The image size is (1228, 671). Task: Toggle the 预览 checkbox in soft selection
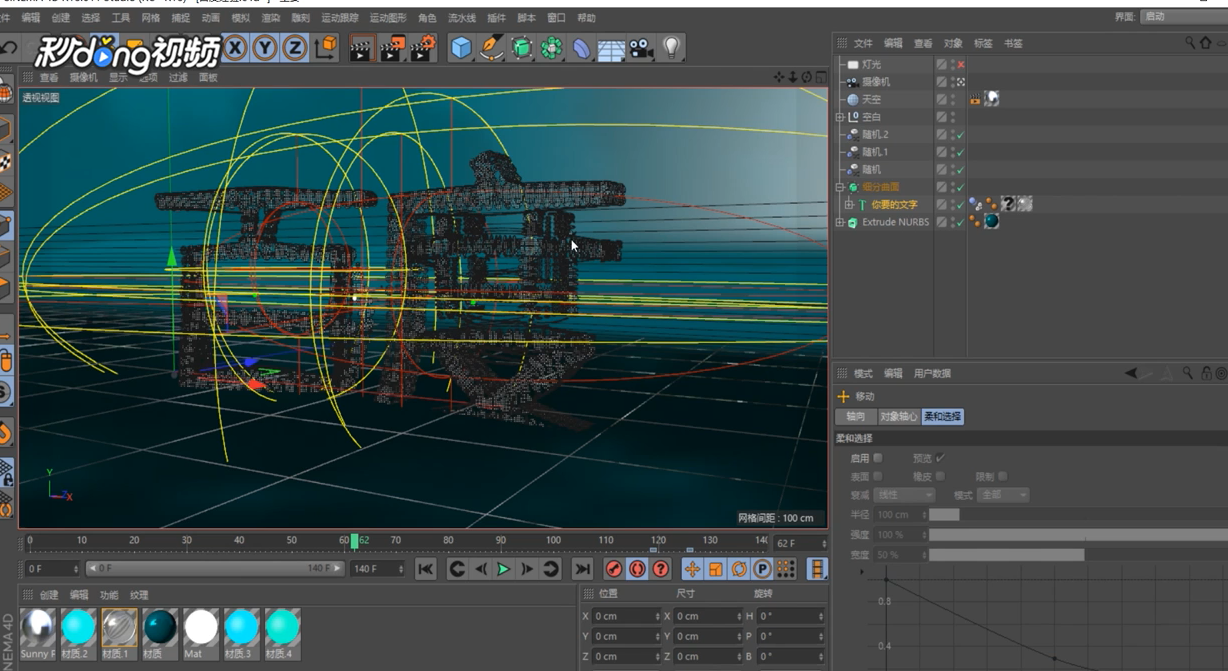tap(940, 458)
